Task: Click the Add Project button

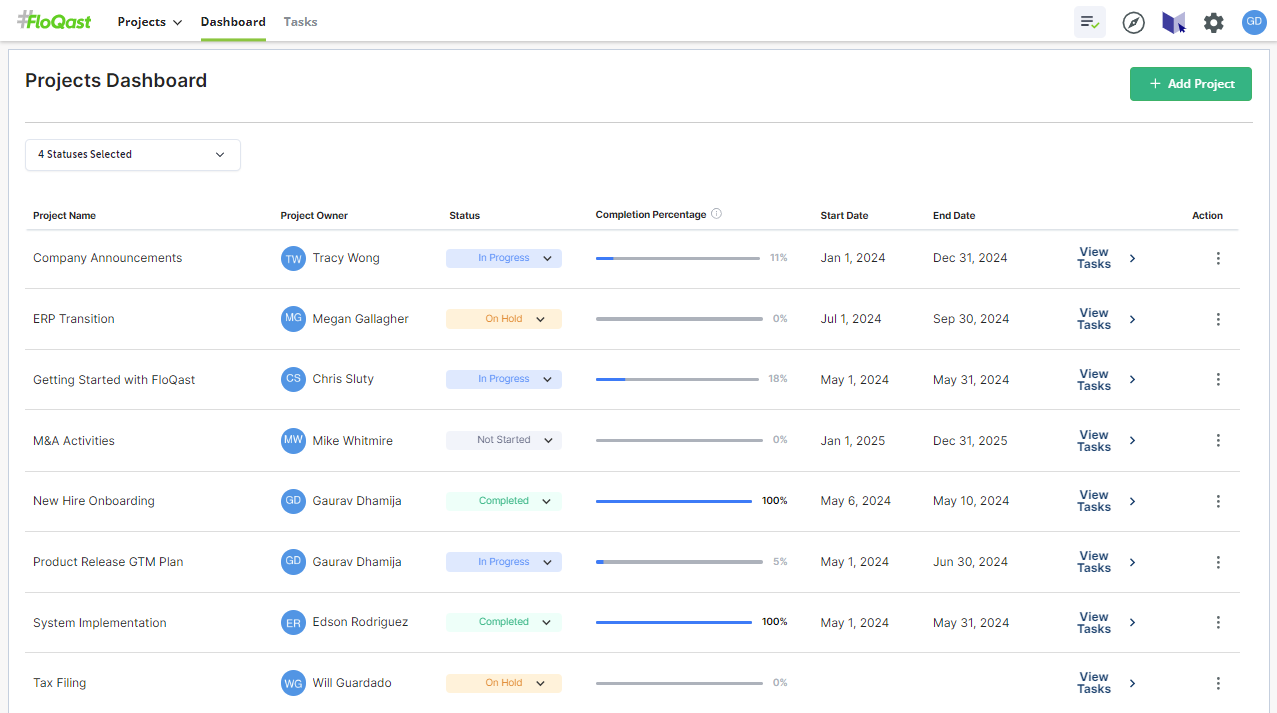Action: click(x=1191, y=84)
